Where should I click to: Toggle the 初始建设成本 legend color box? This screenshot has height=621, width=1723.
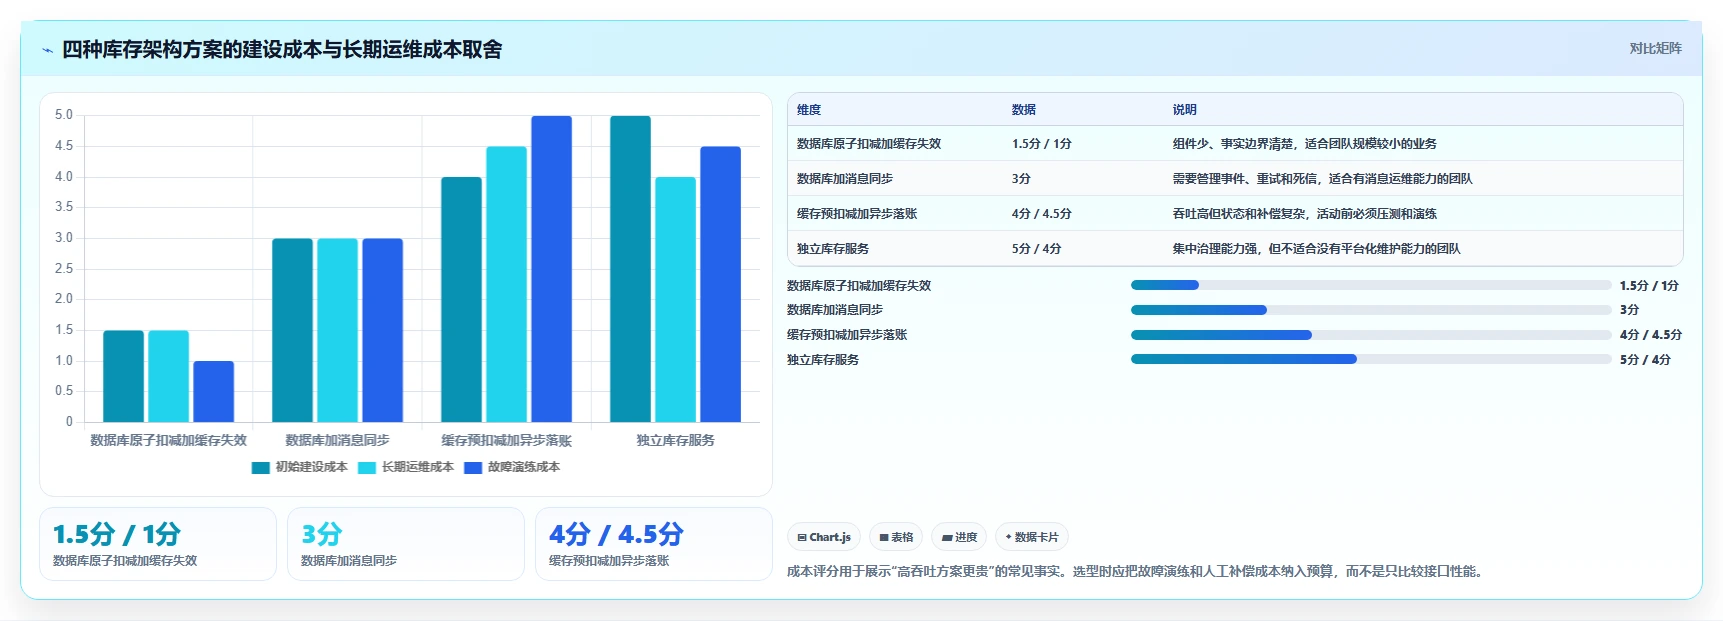coord(261,467)
